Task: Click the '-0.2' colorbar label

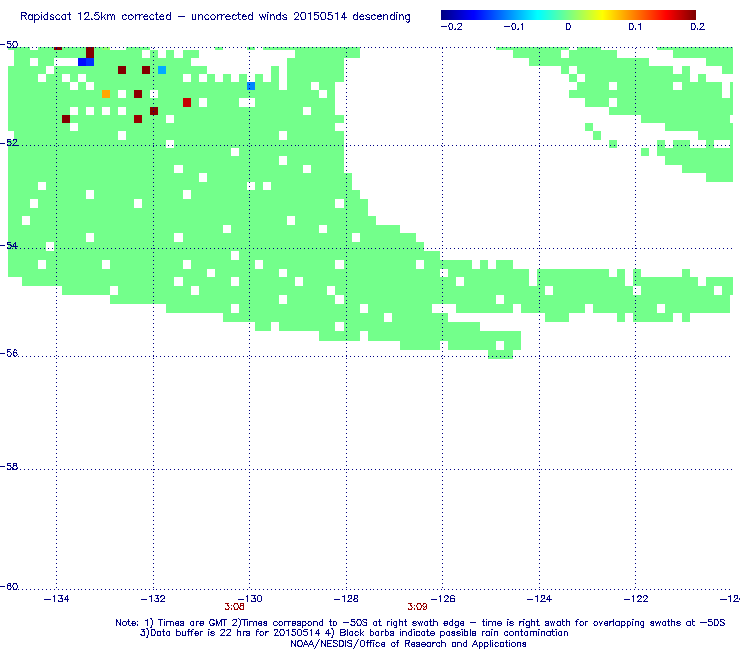Action: click(451, 27)
